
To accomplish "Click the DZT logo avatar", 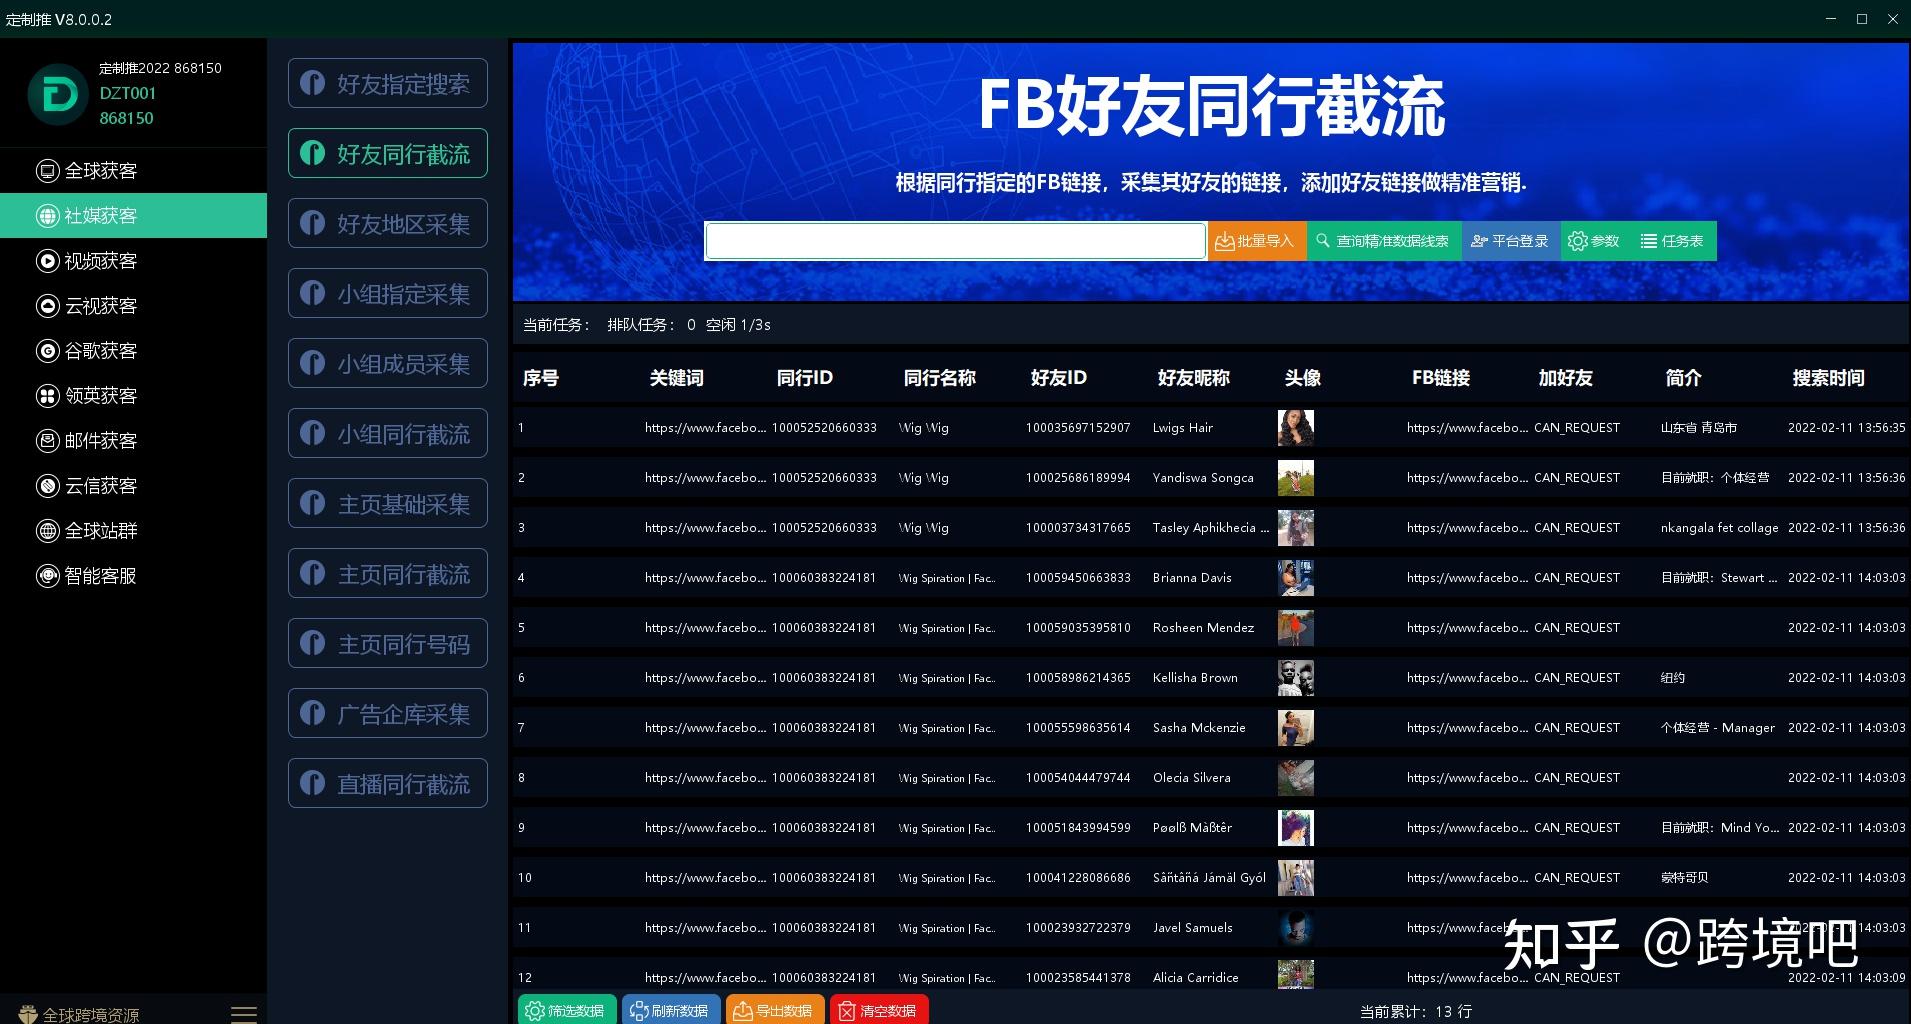I will click(x=58, y=95).
